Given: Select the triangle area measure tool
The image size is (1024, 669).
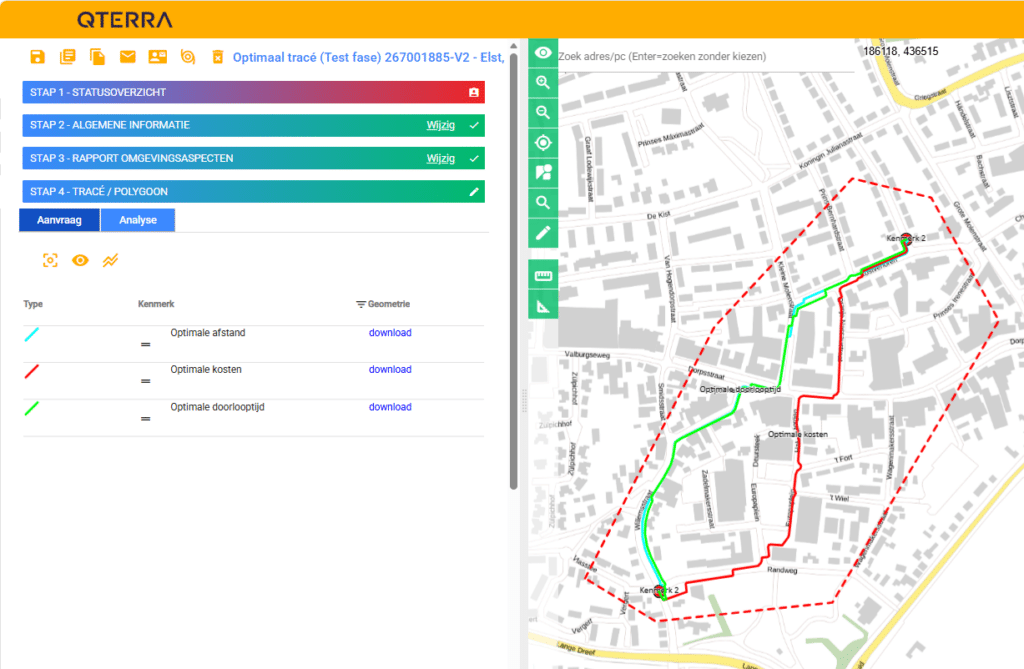Looking at the screenshot, I should (543, 306).
